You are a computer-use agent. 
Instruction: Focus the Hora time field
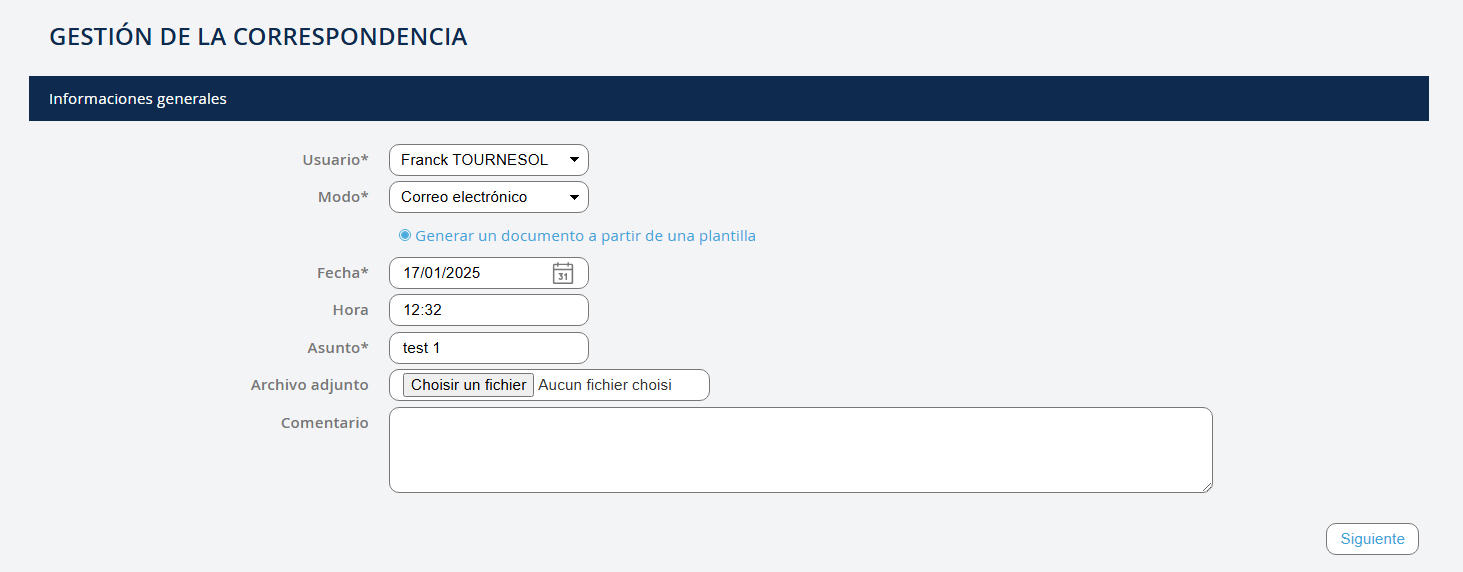tap(488, 310)
